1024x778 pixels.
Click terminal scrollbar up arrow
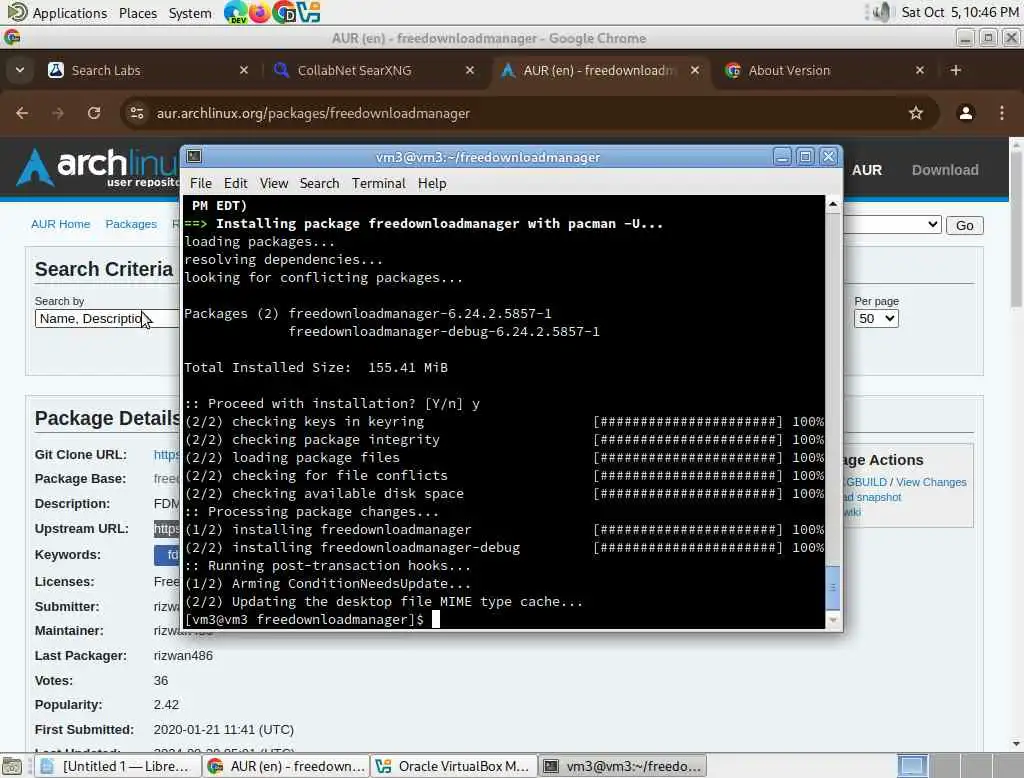[833, 204]
